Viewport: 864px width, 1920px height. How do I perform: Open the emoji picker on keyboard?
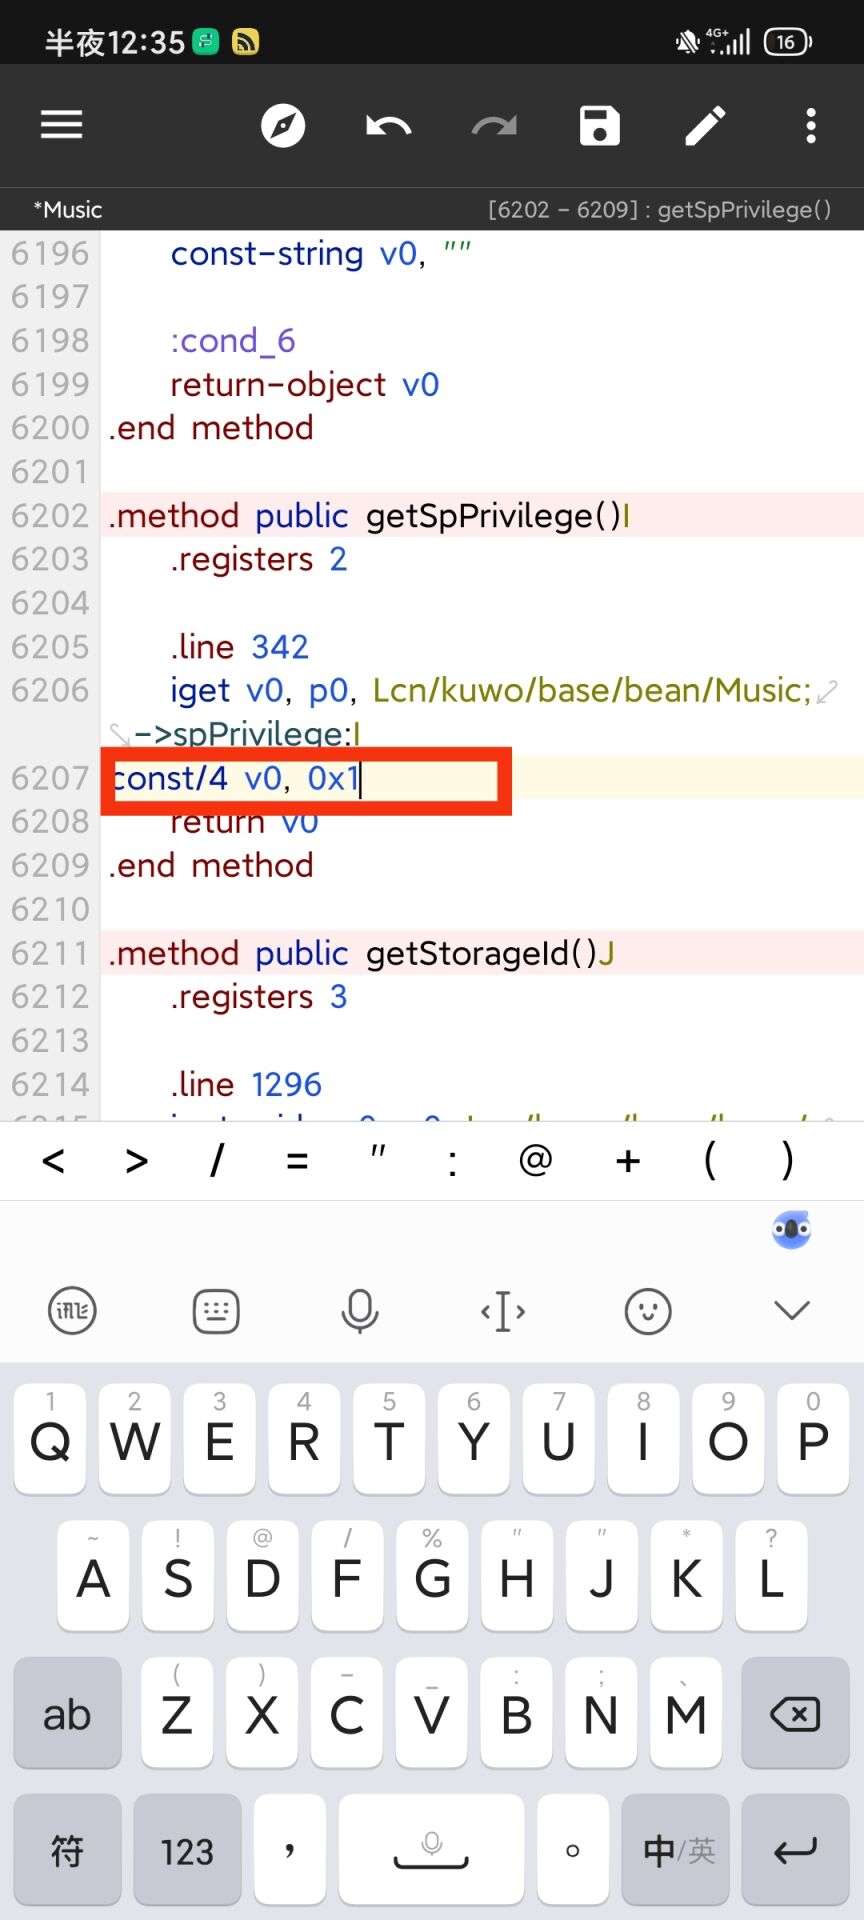click(x=648, y=1310)
